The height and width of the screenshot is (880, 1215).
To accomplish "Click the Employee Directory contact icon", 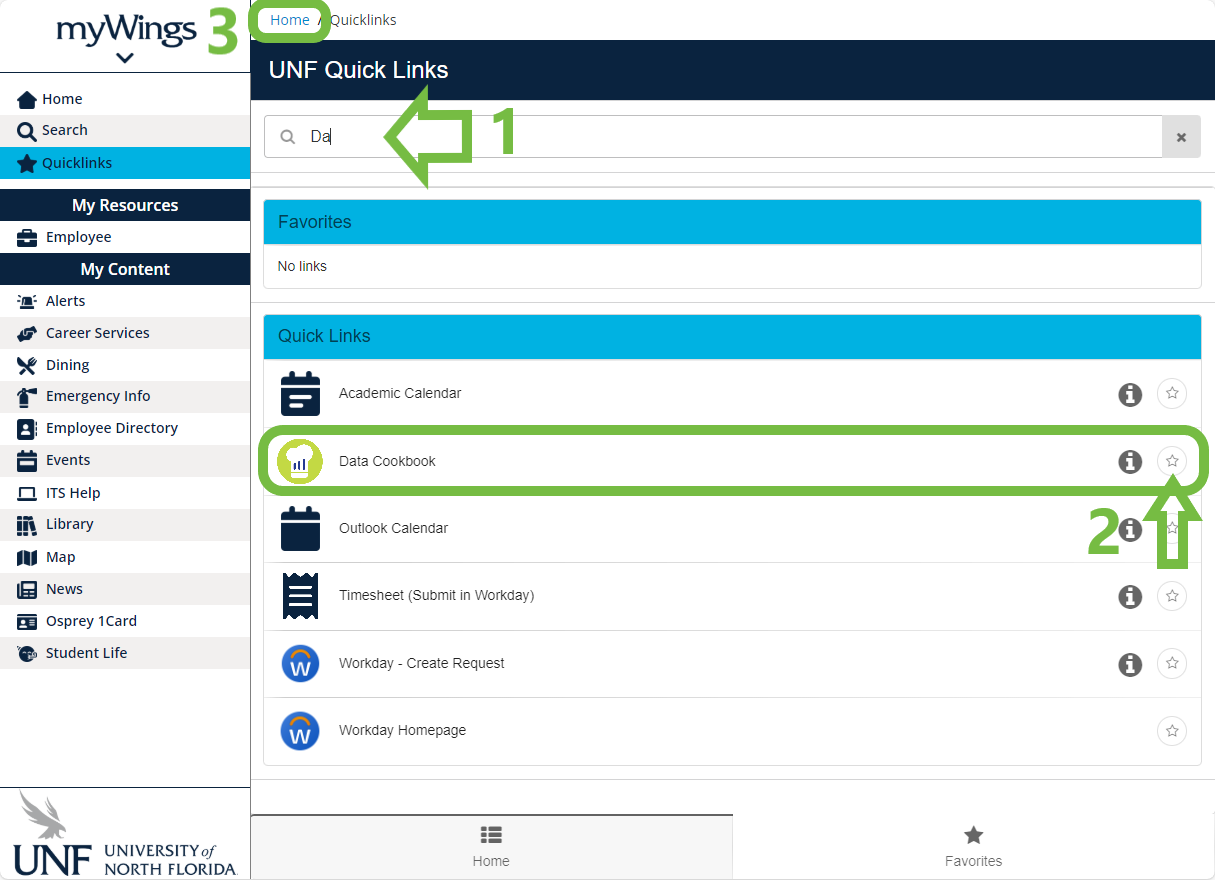I will pyautogui.click(x=27, y=428).
